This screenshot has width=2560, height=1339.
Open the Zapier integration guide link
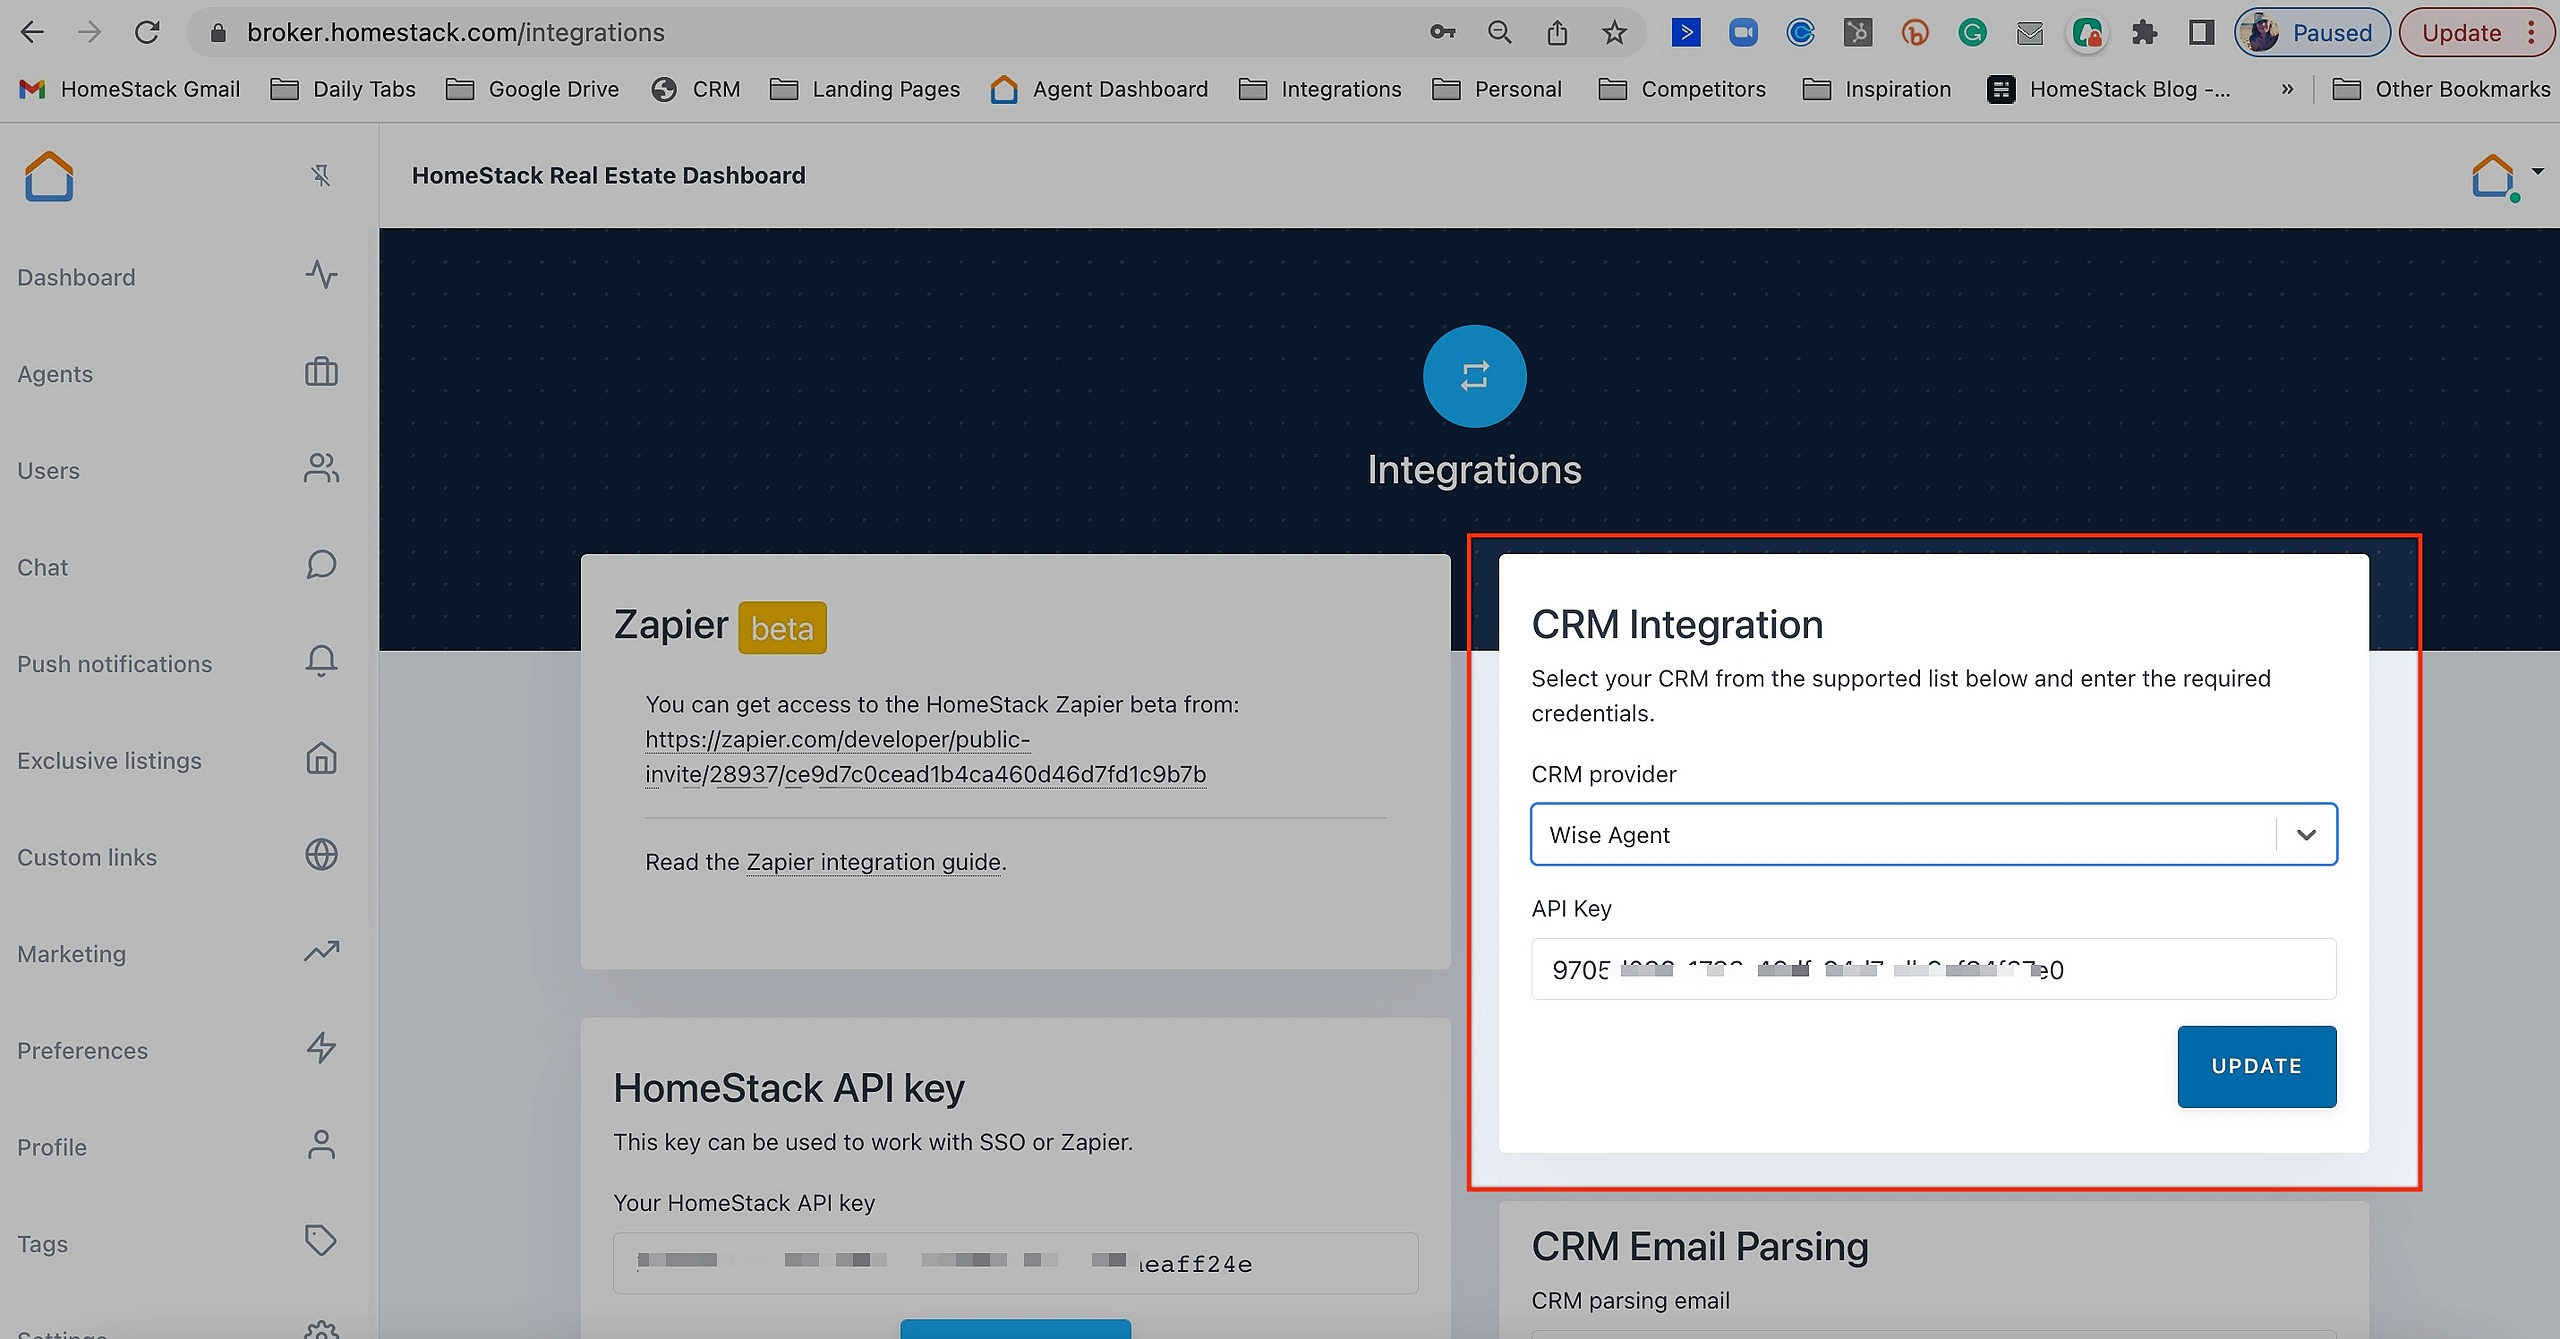point(874,862)
